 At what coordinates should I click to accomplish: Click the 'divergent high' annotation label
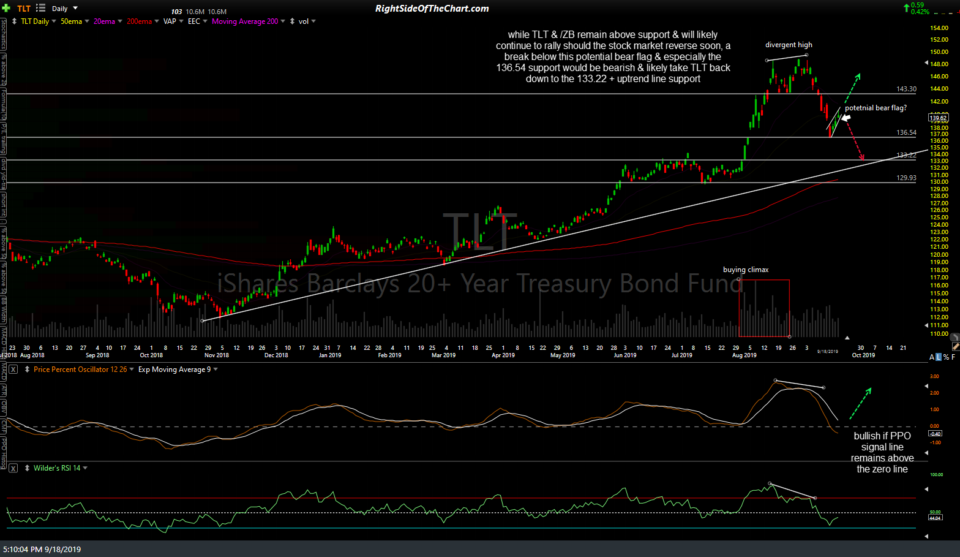click(x=789, y=45)
